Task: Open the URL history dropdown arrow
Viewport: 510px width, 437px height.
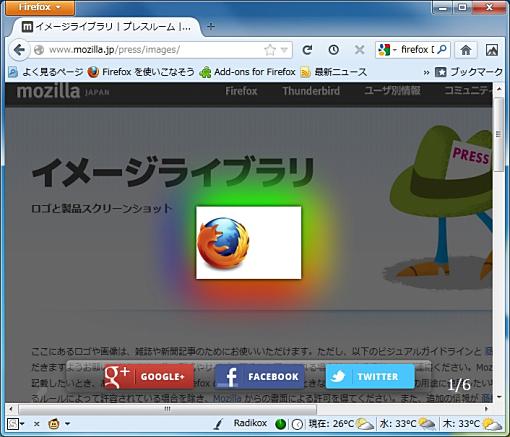Action: tap(284, 50)
